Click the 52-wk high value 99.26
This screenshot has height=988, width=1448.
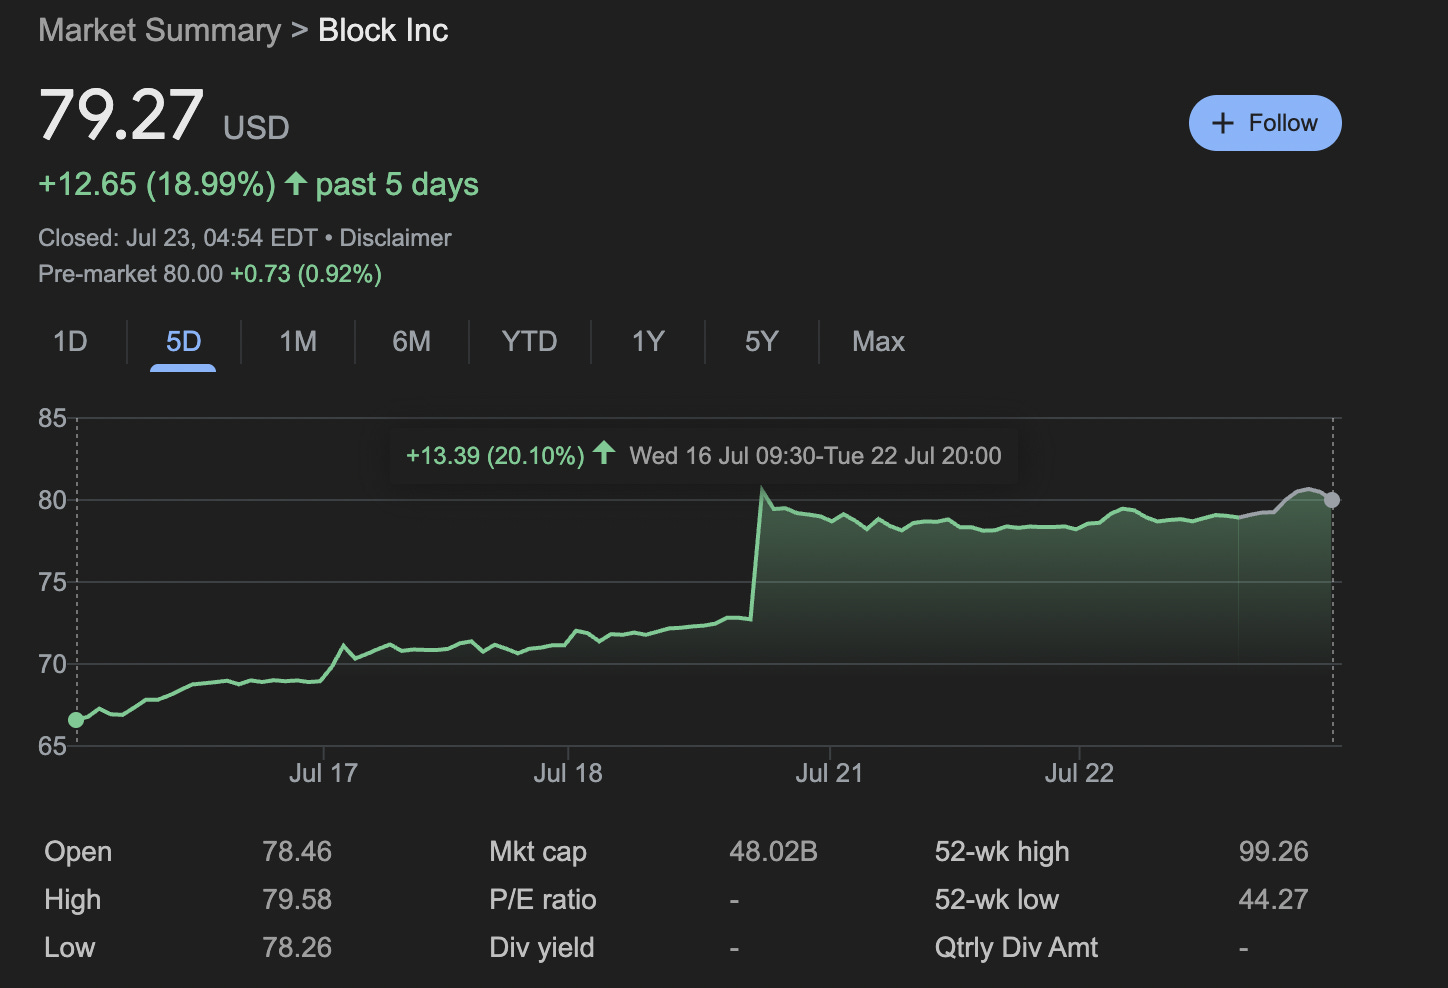pos(1273,852)
